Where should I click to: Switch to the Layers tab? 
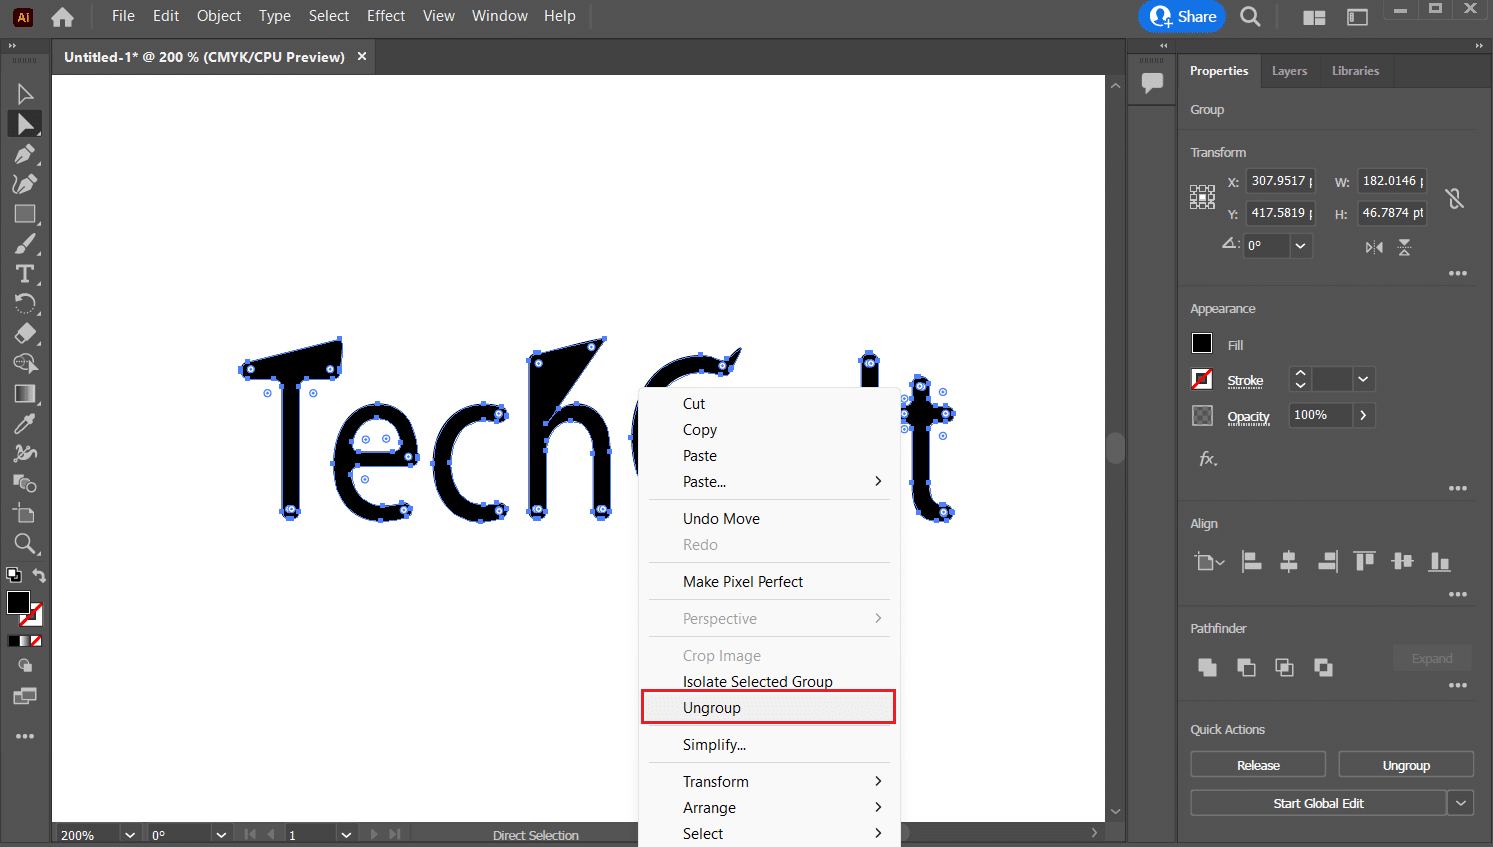pyautogui.click(x=1289, y=70)
